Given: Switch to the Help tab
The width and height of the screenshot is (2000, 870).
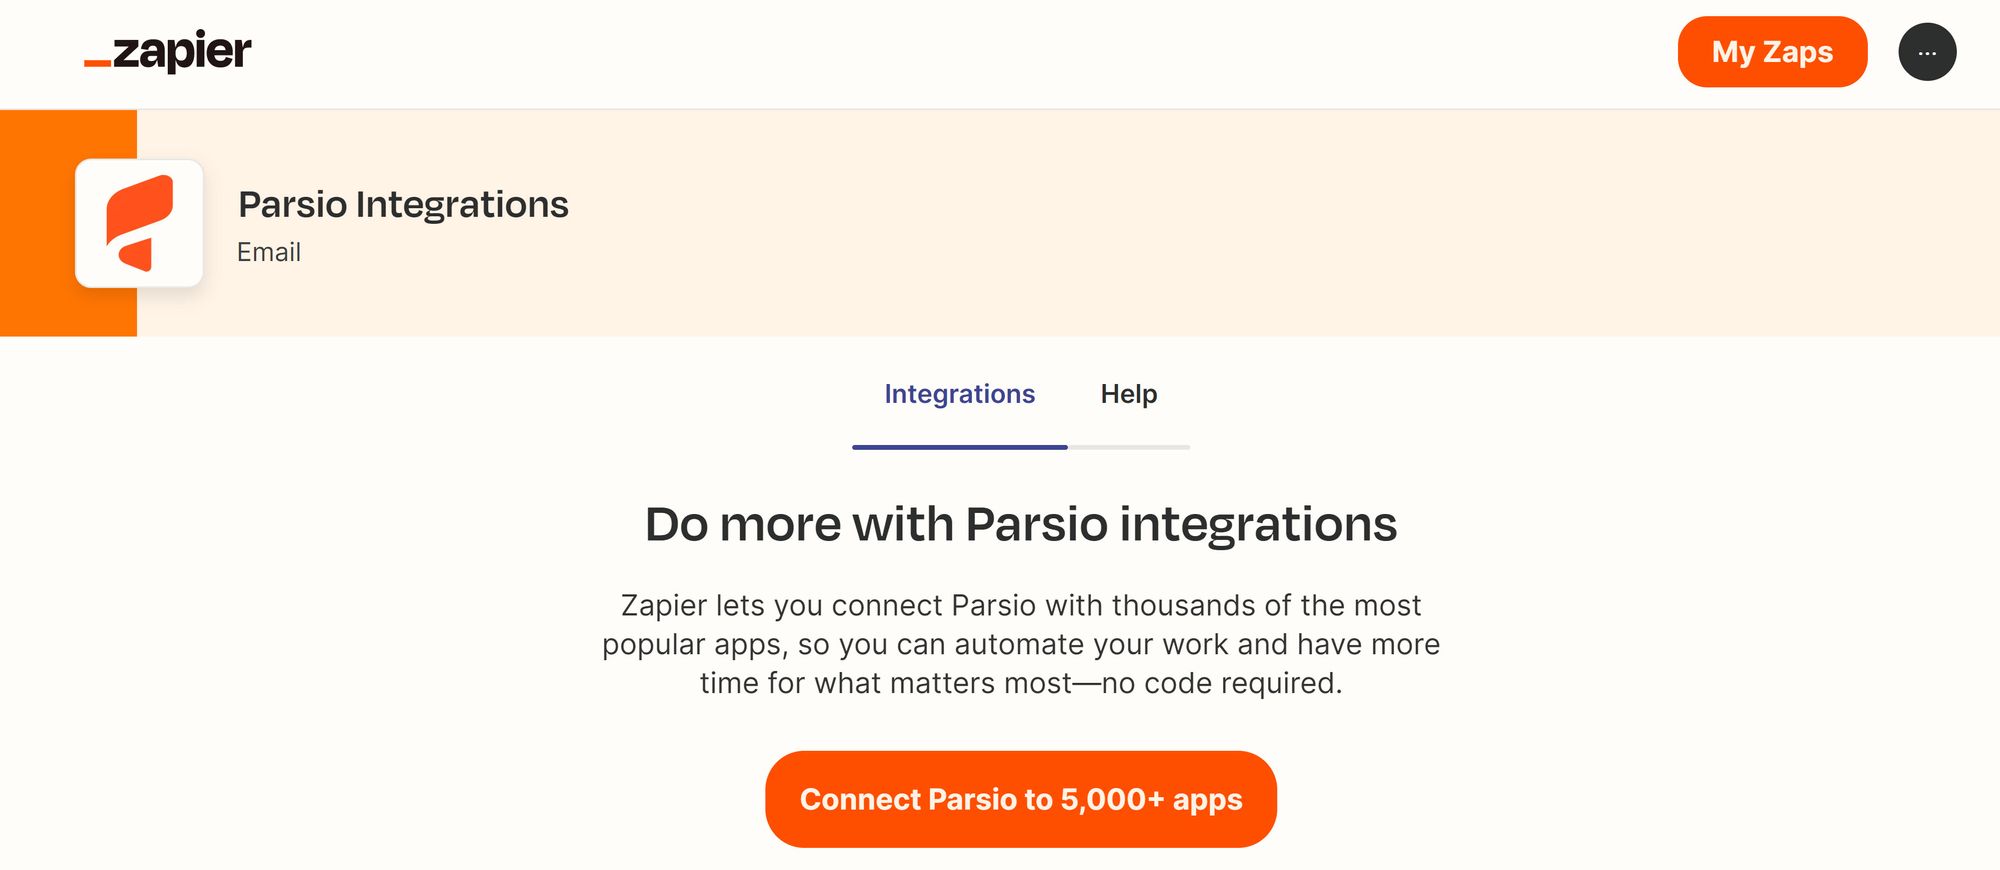Looking at the screenshot, I should 1129,394.
